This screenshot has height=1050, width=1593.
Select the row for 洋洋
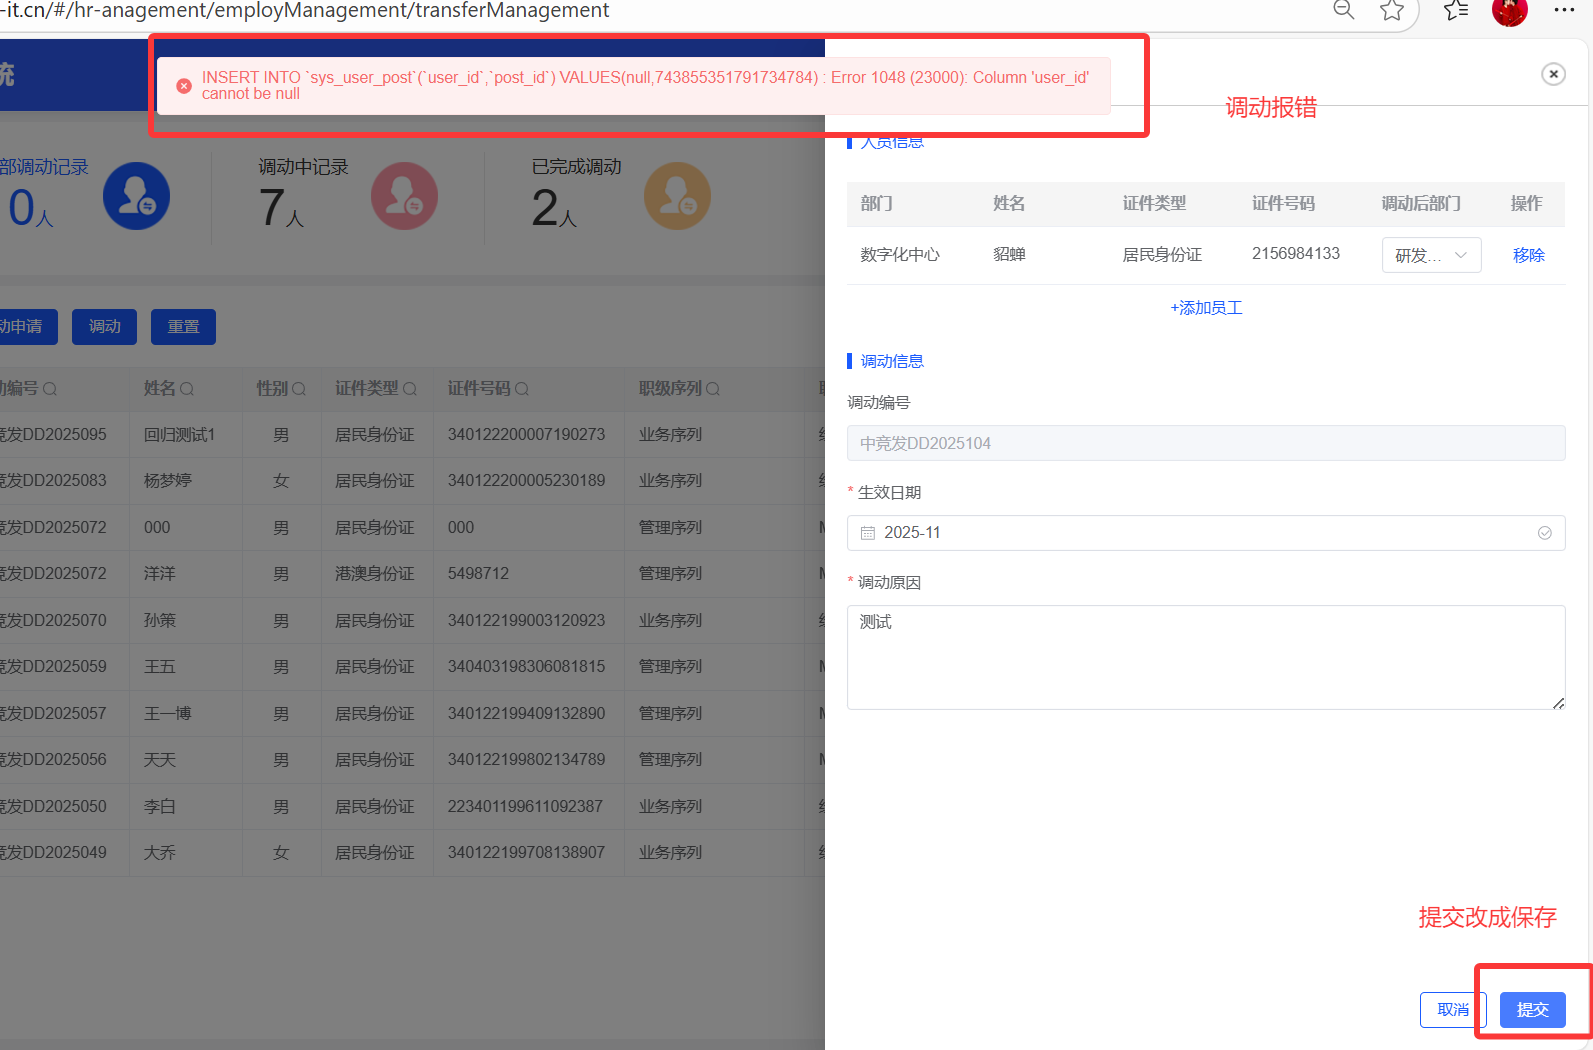click(412, 574)
